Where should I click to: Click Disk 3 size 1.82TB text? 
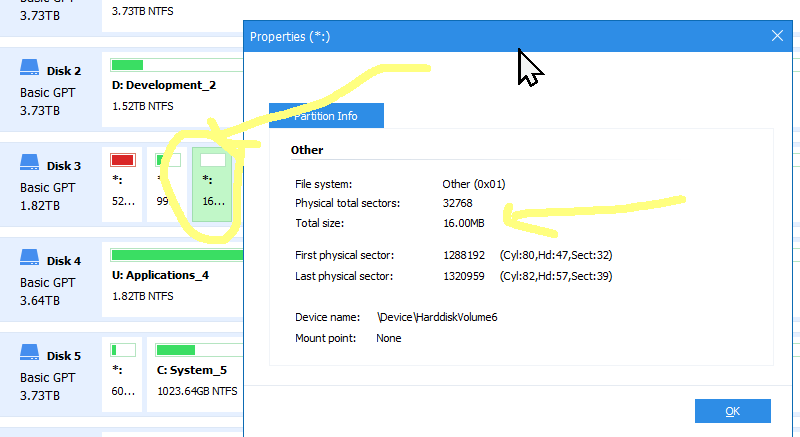click(x=40, y=206)
